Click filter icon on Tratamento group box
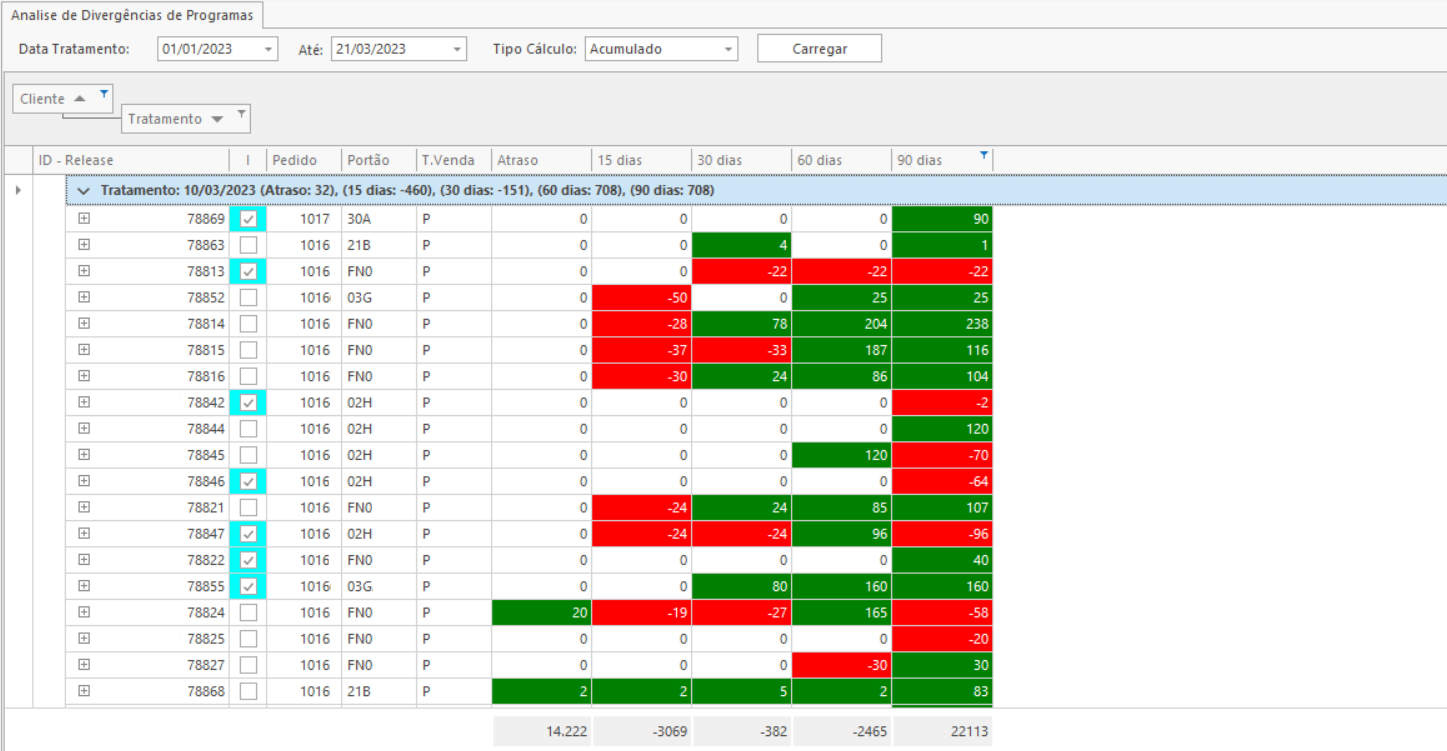This screenshot has width=1447, height=751. [x=241, y=113]
